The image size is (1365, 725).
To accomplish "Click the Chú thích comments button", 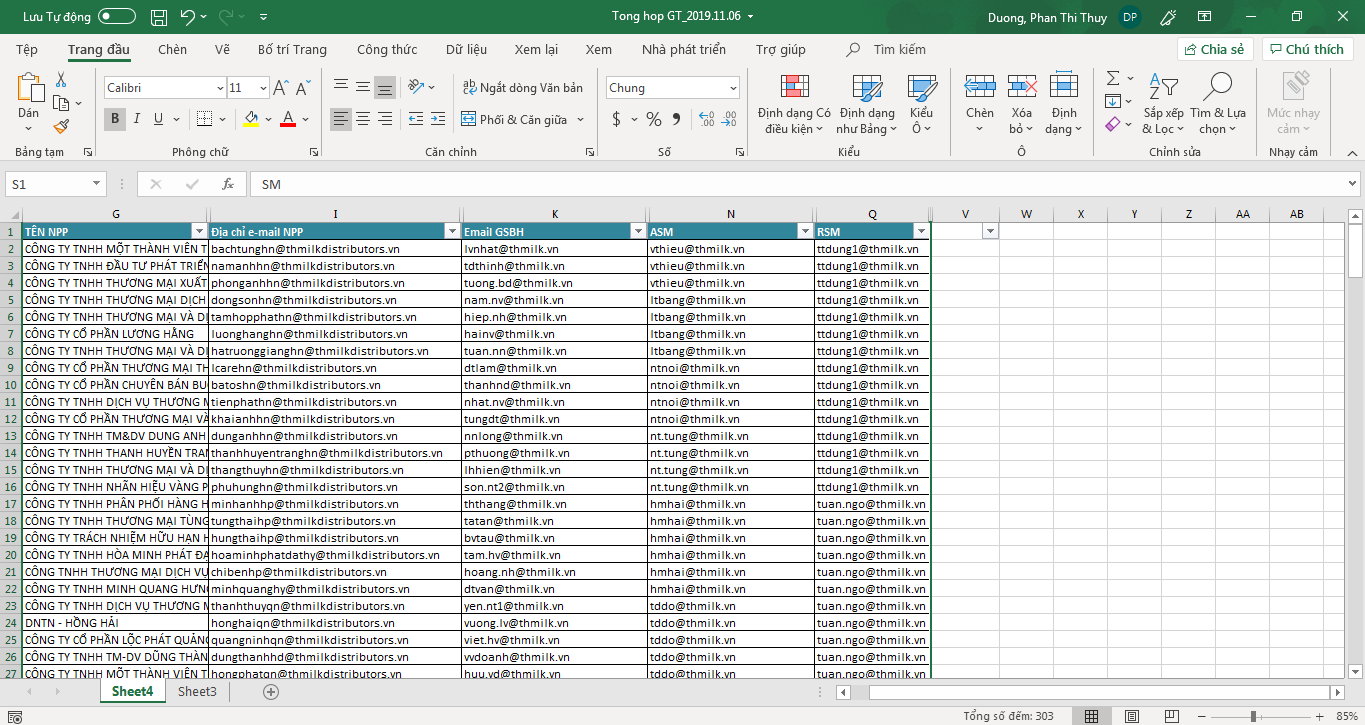I will (x=1307, y=49).
